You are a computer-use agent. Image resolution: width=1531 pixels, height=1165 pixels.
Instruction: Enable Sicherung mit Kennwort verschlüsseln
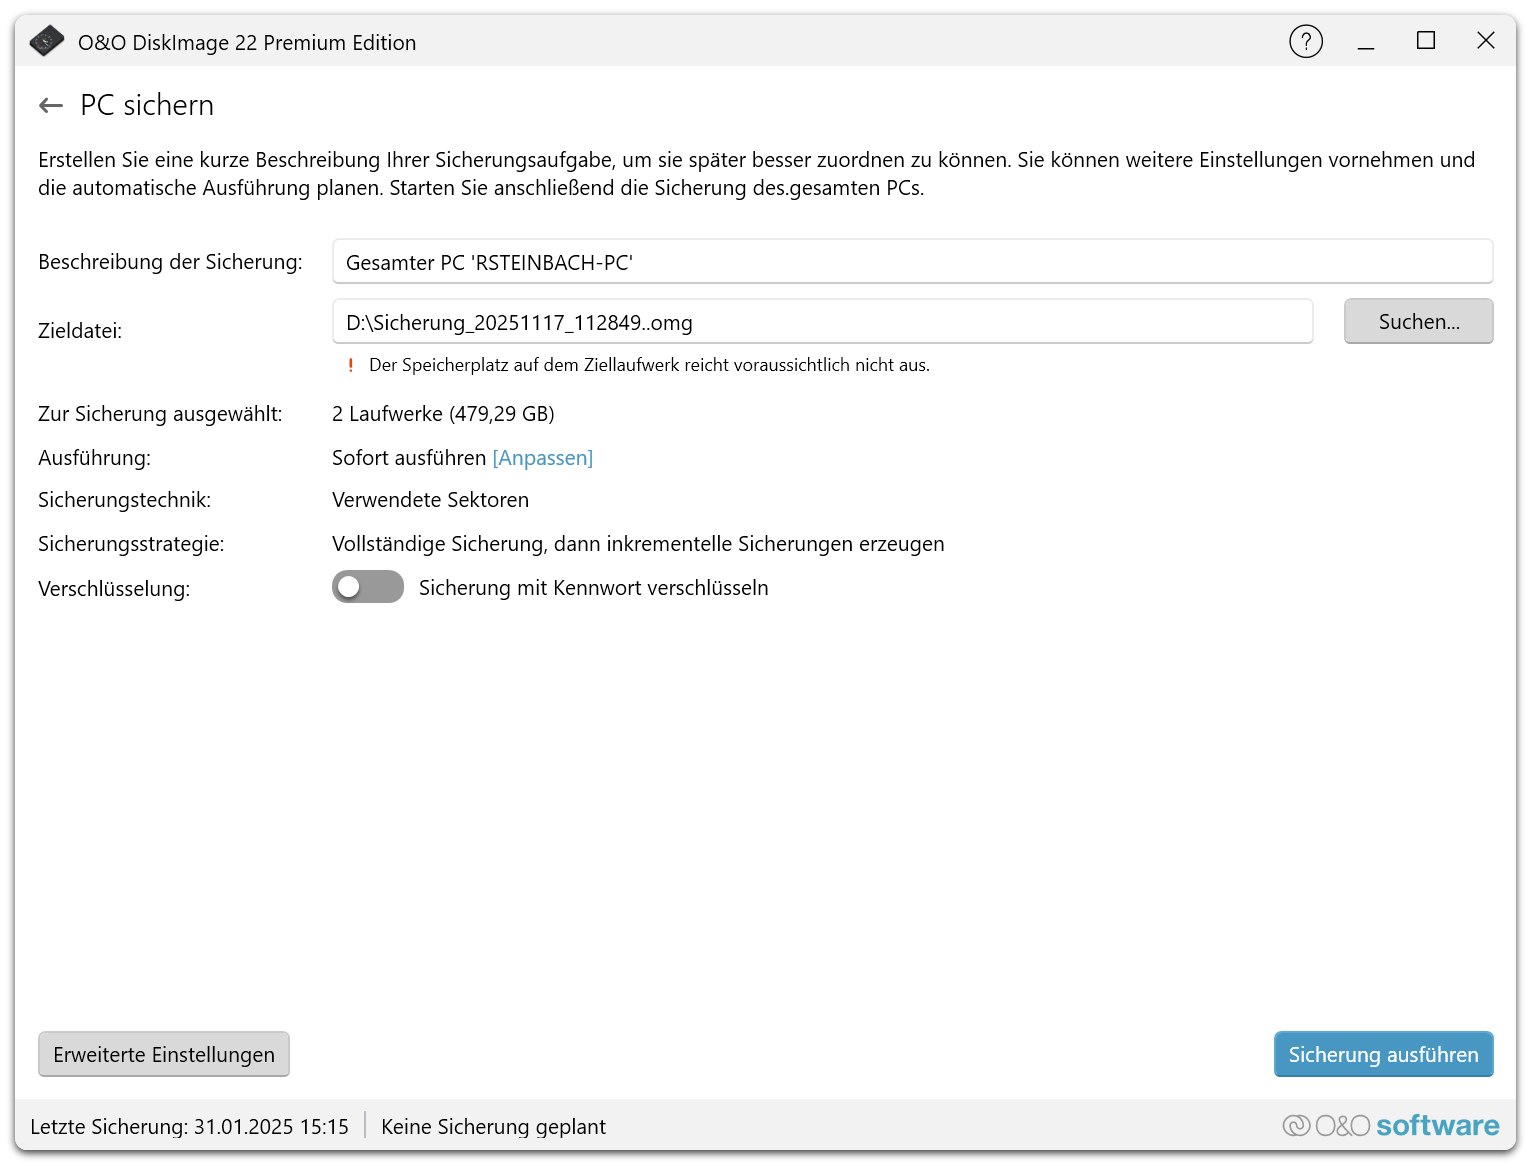pos(367,587)
